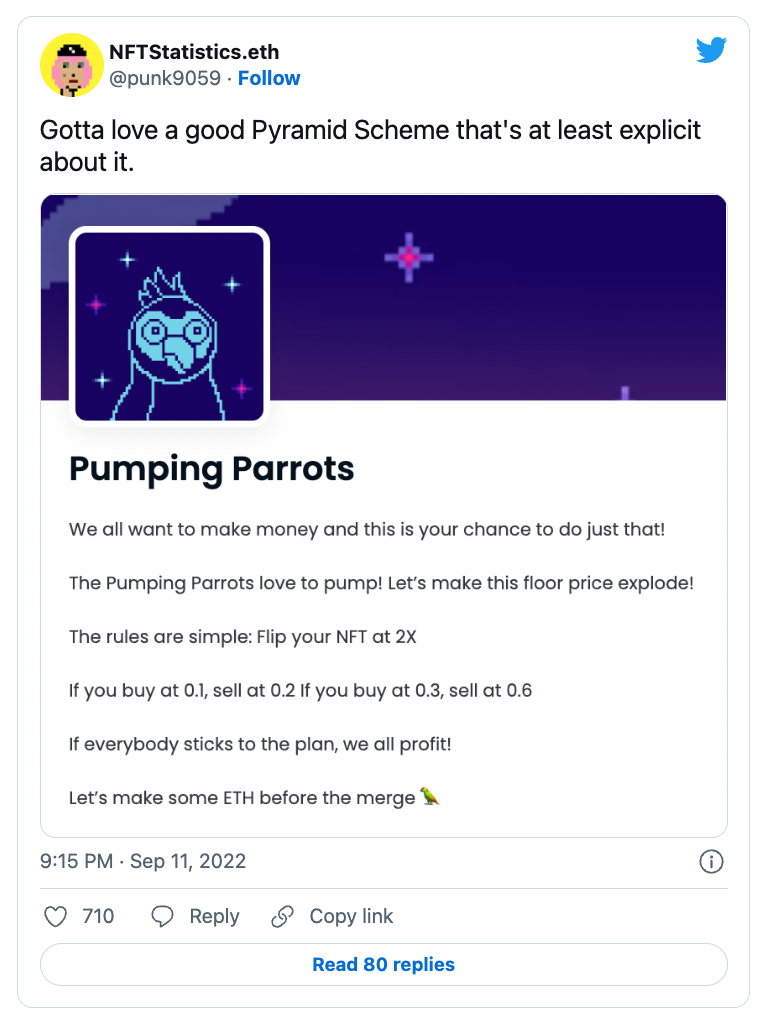Click the 710 likes count
The width and height of the screenshot is (774, 1028).
pos(98,916)
